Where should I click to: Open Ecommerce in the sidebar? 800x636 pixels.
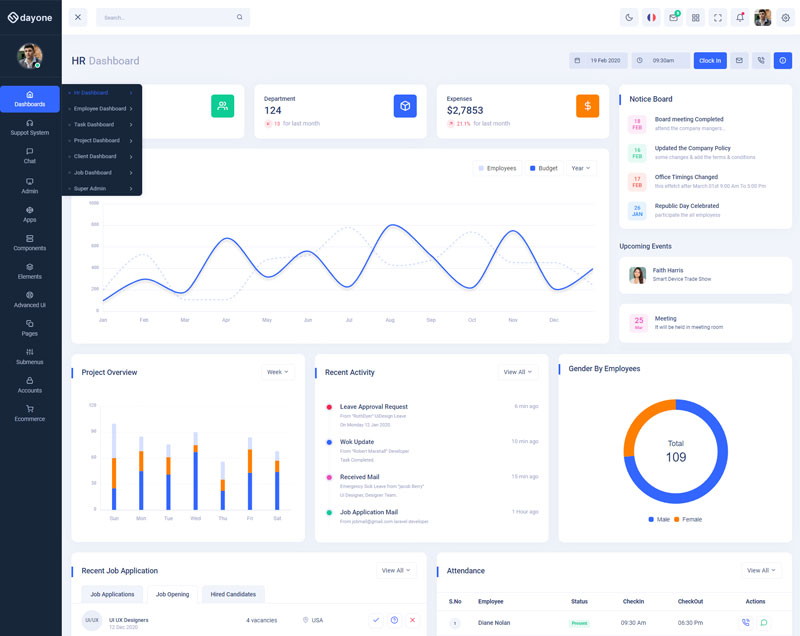(x=30, y=413)
